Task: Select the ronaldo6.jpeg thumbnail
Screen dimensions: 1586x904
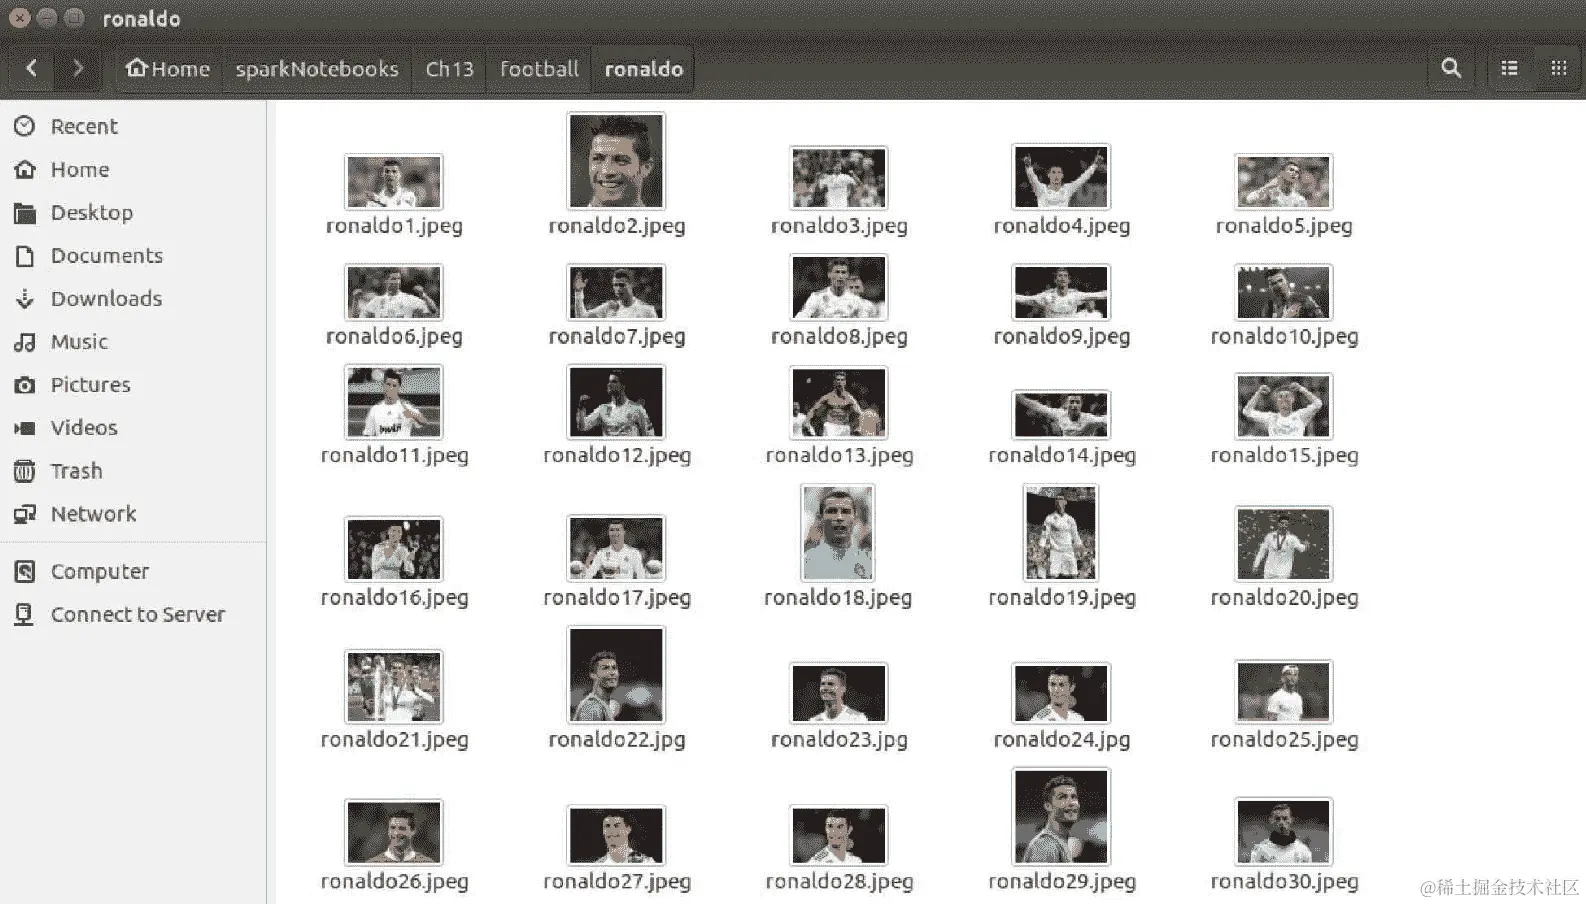Action: pyautogui.click(x=394, y=292)
